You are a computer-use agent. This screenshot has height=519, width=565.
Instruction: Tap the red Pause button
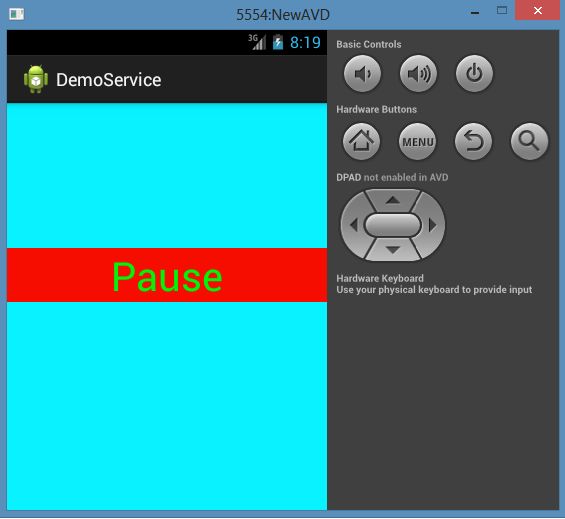tap(167, 275)
